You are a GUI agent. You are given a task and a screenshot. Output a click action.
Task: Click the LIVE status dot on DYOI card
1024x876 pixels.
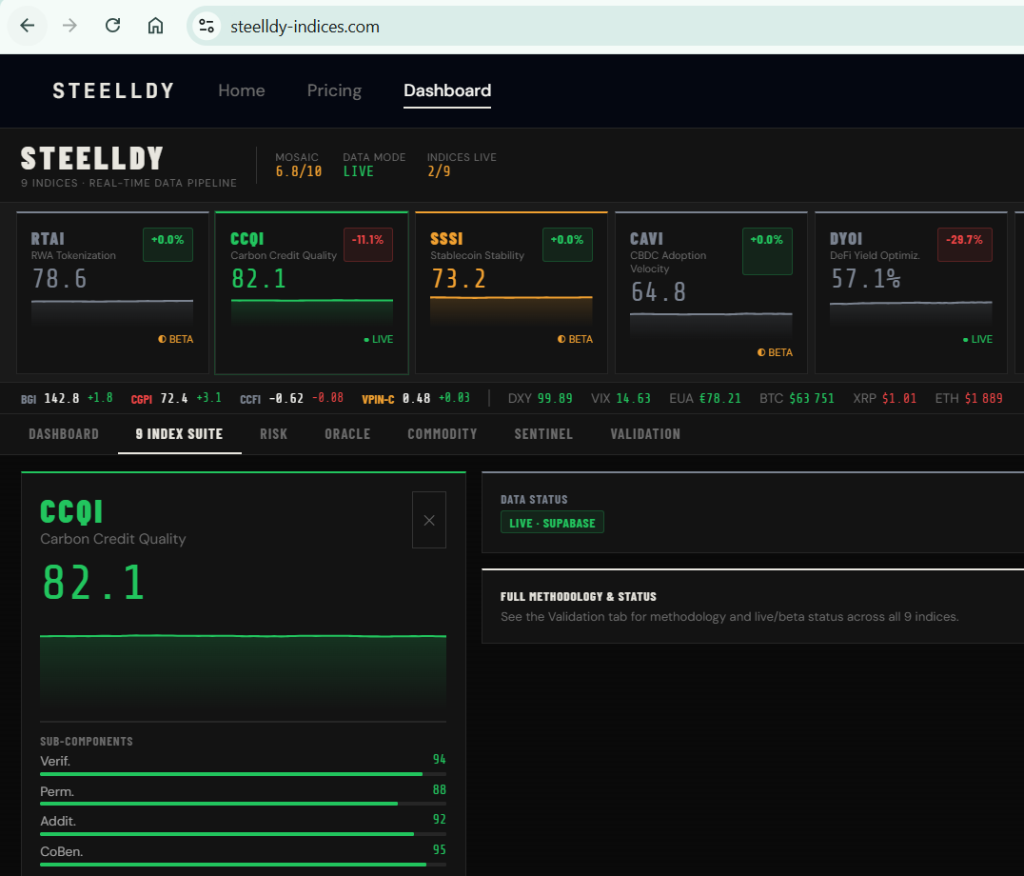coord(965,340)
